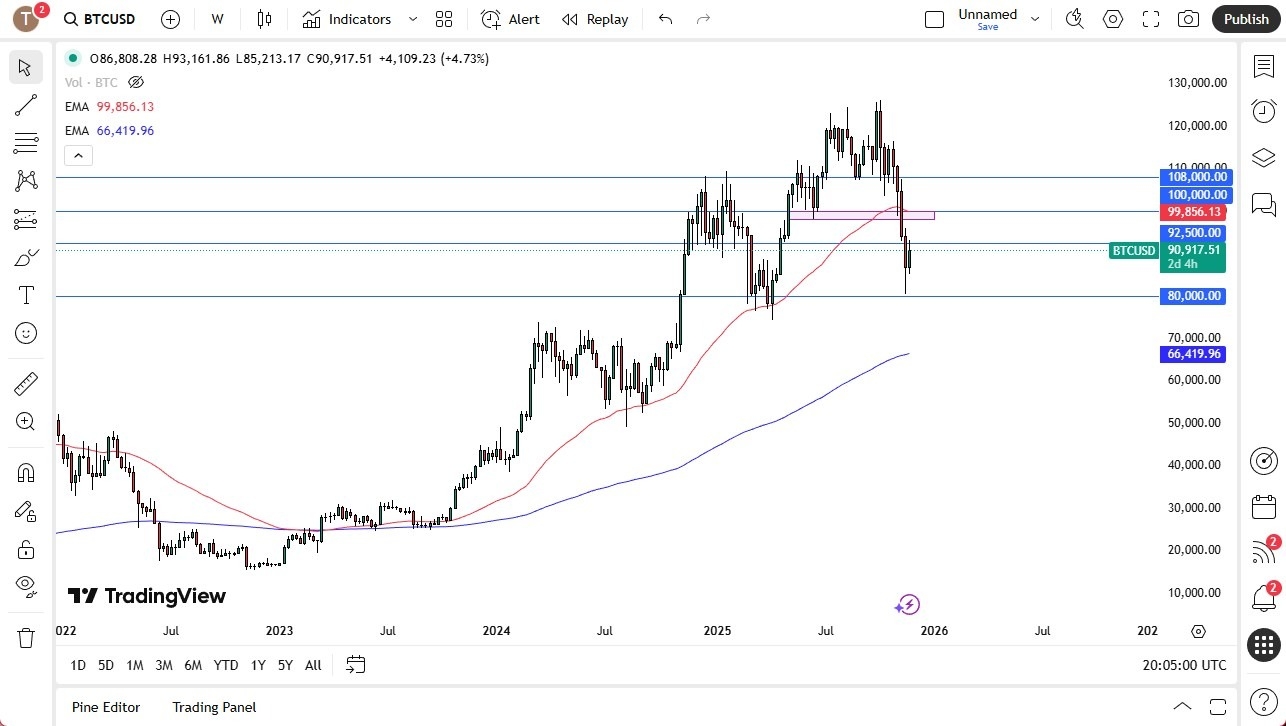
Task: Toggle volume indicator visibility eye icon
Action: (x=137, y=82)
